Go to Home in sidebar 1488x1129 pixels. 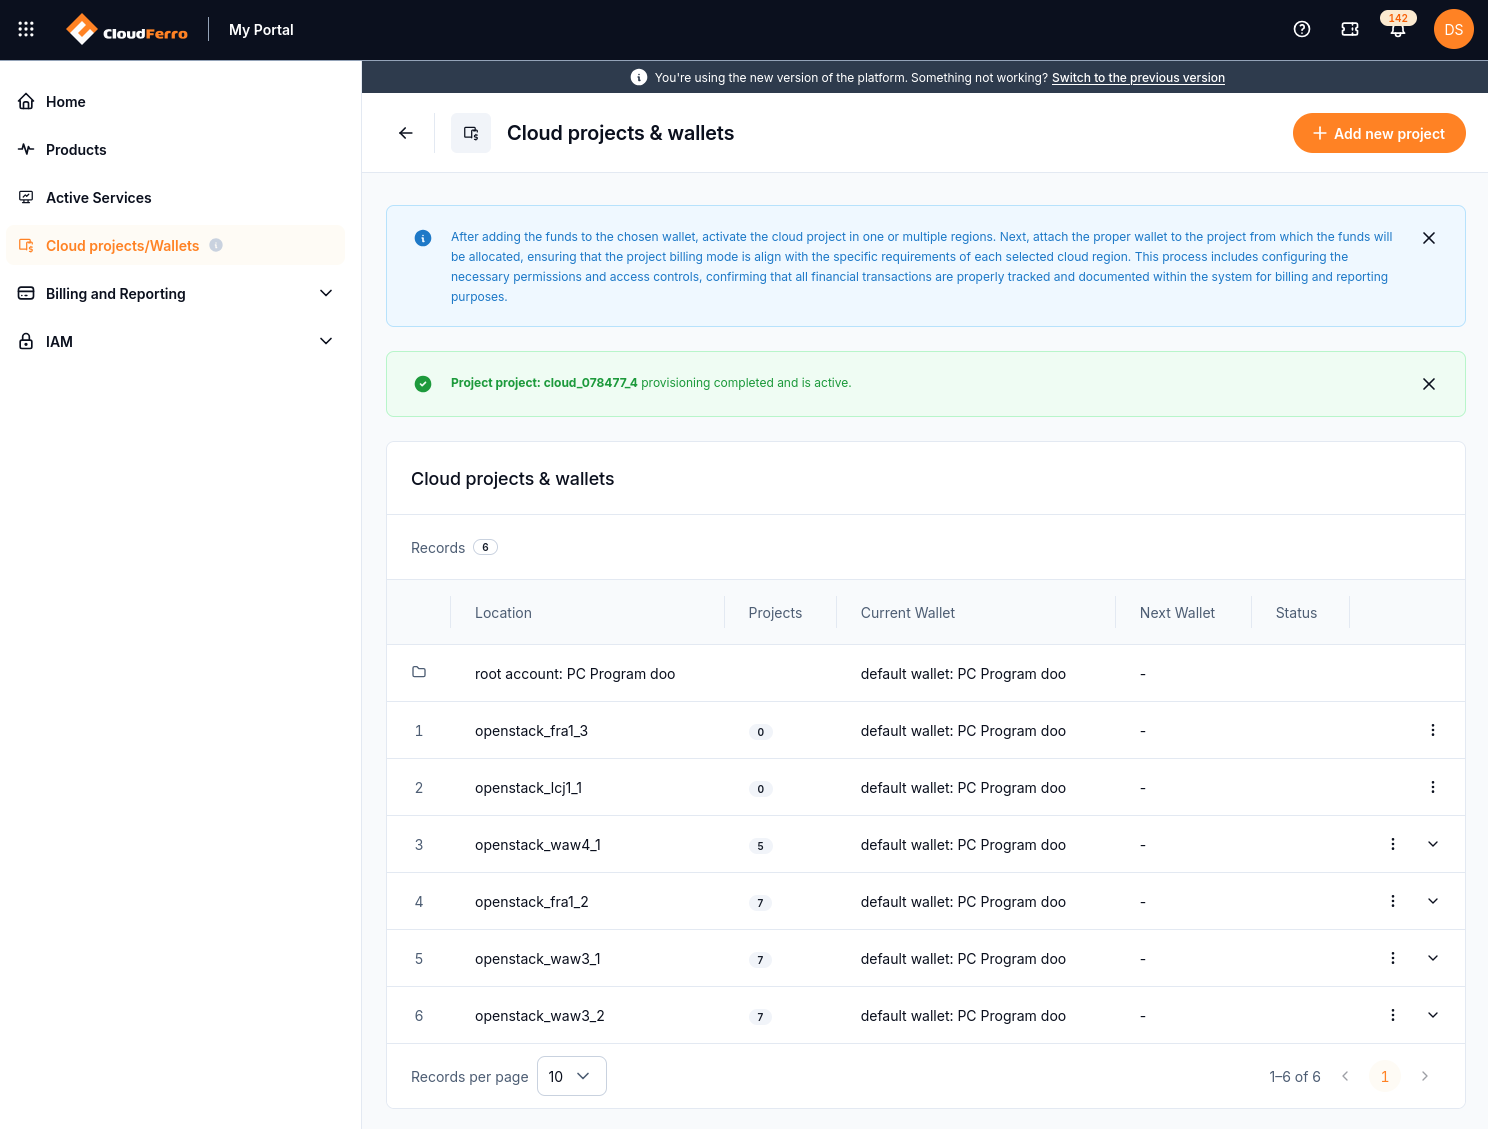click(x=176, y=101)
